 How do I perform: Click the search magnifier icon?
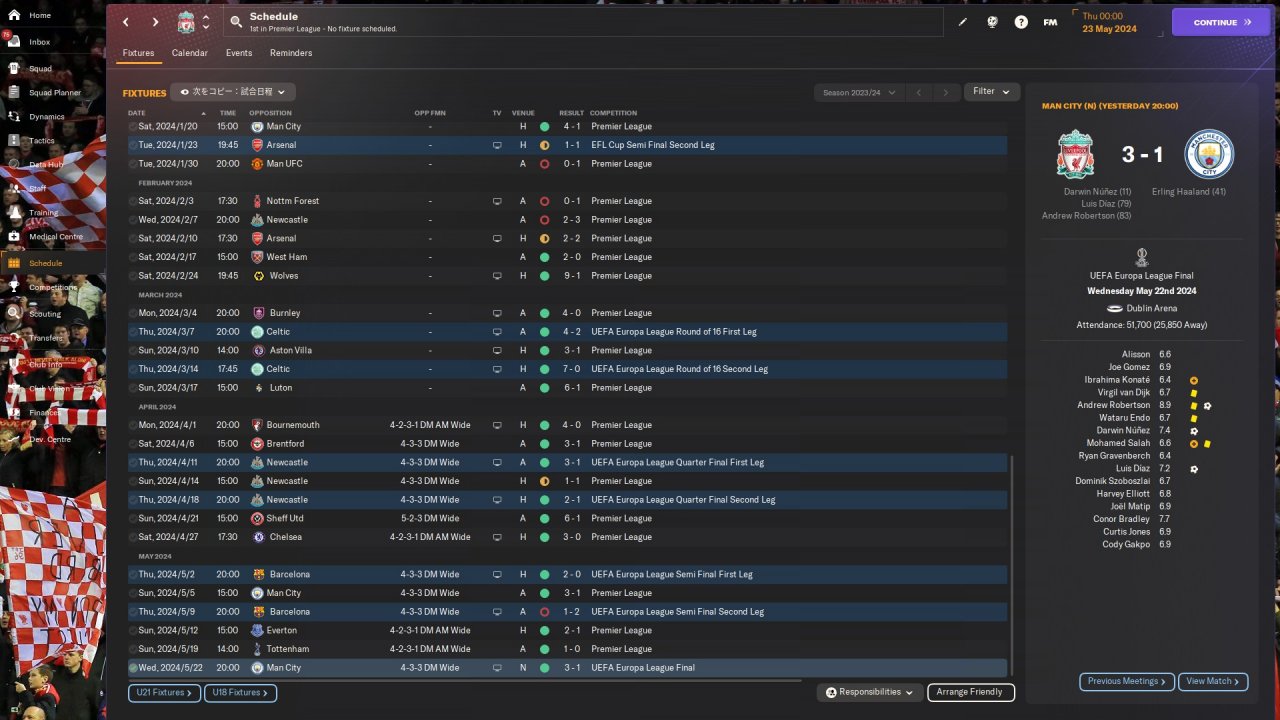(x=236, y=21)
